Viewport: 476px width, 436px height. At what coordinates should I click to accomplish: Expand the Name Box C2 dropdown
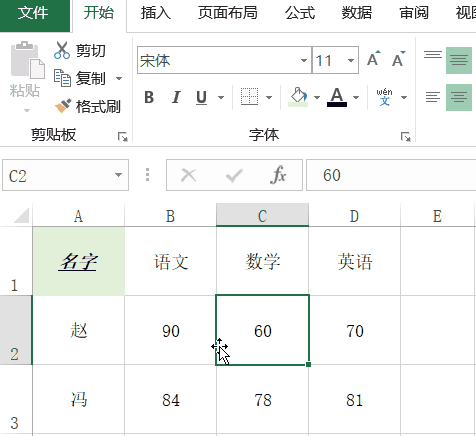(x=118, y=175)
